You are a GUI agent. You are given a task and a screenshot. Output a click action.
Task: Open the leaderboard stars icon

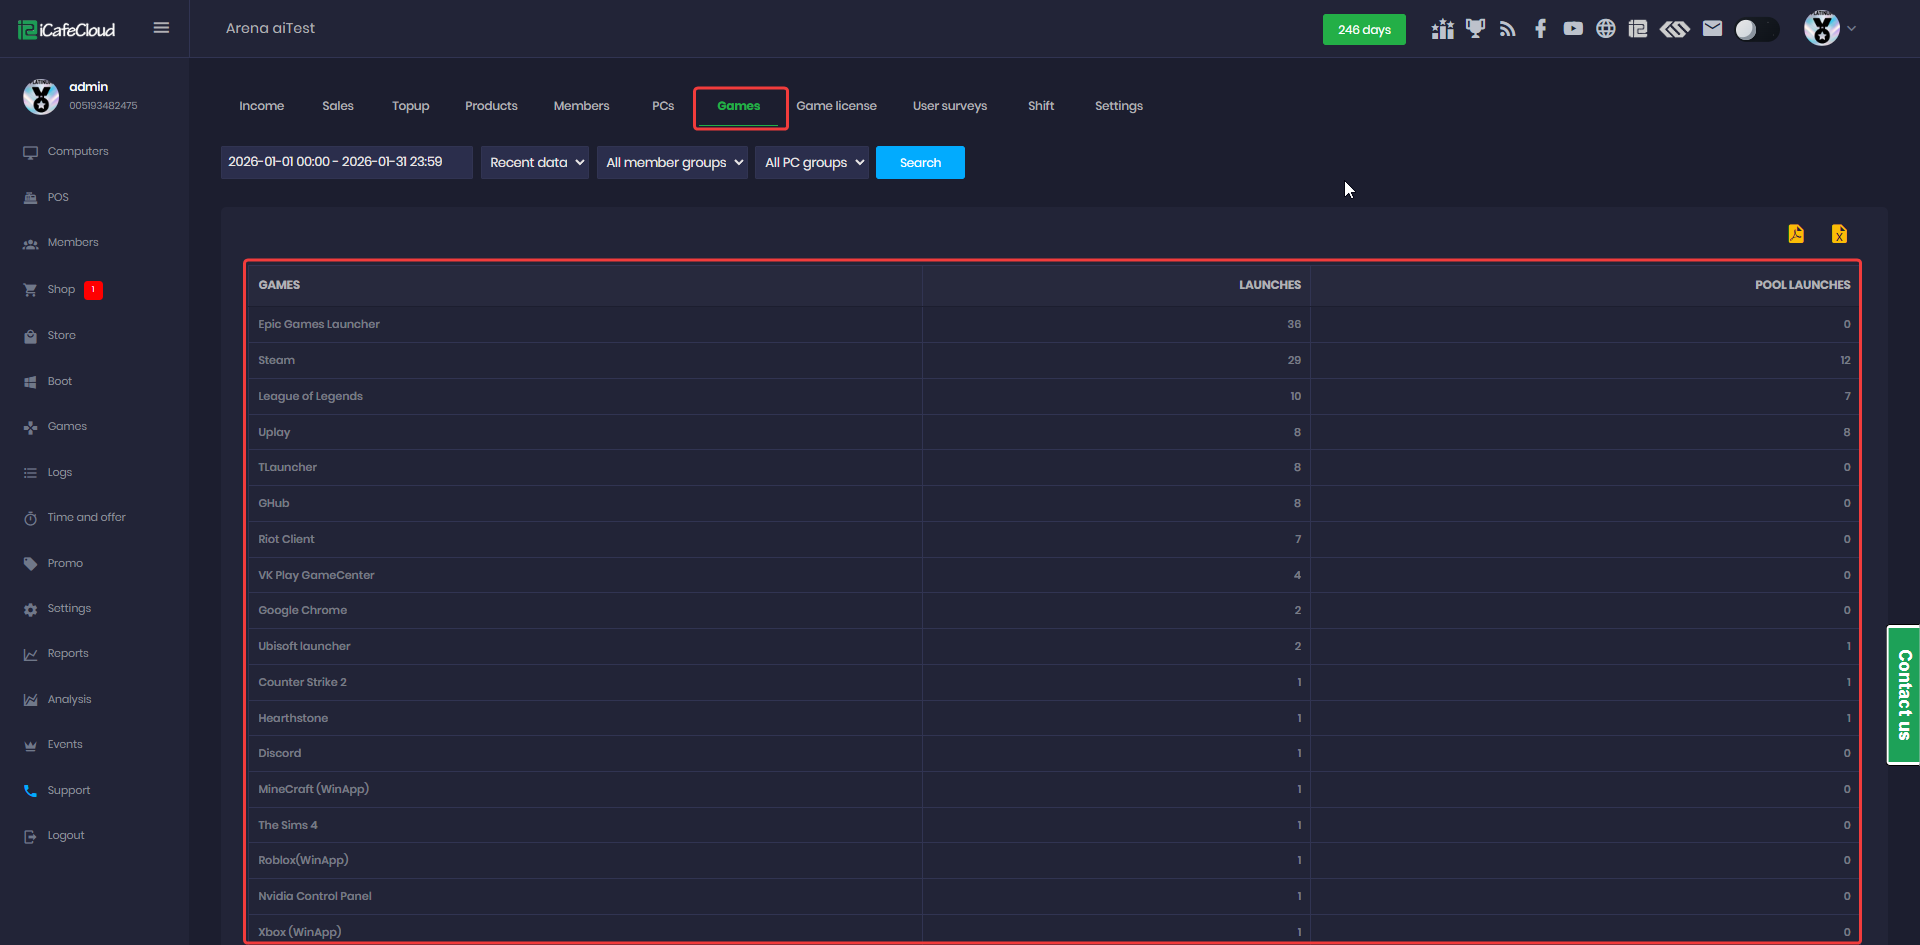click(x=1442, y=29)
